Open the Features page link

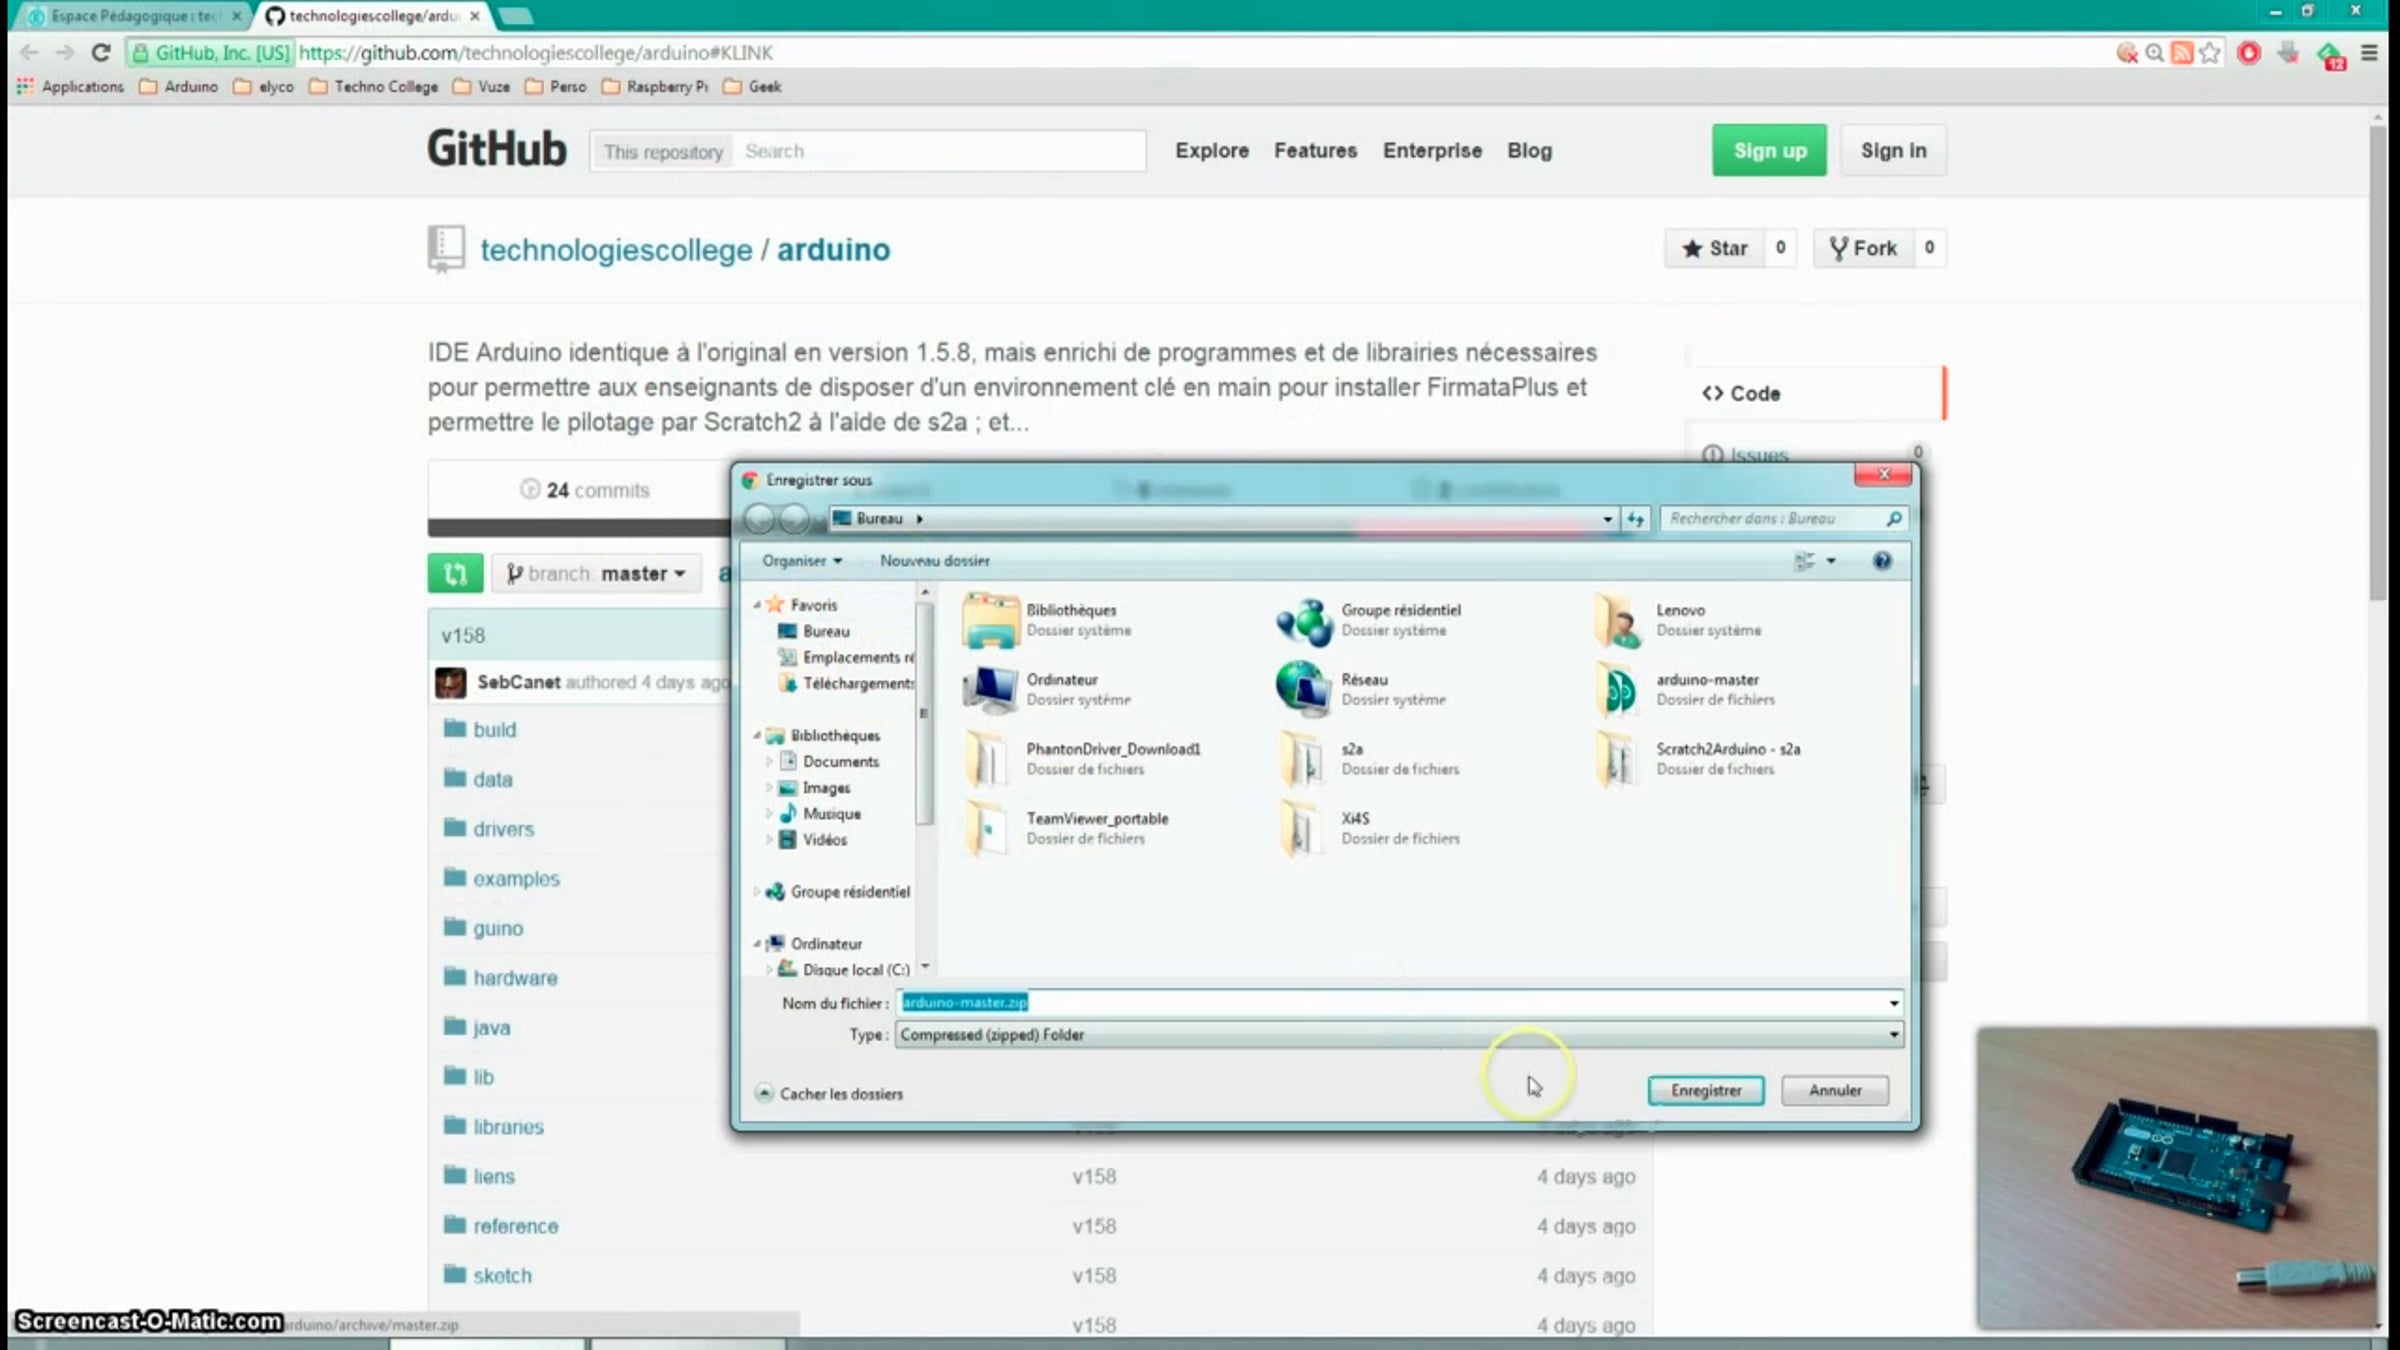pyautogui.click(x=1315, y=151)
